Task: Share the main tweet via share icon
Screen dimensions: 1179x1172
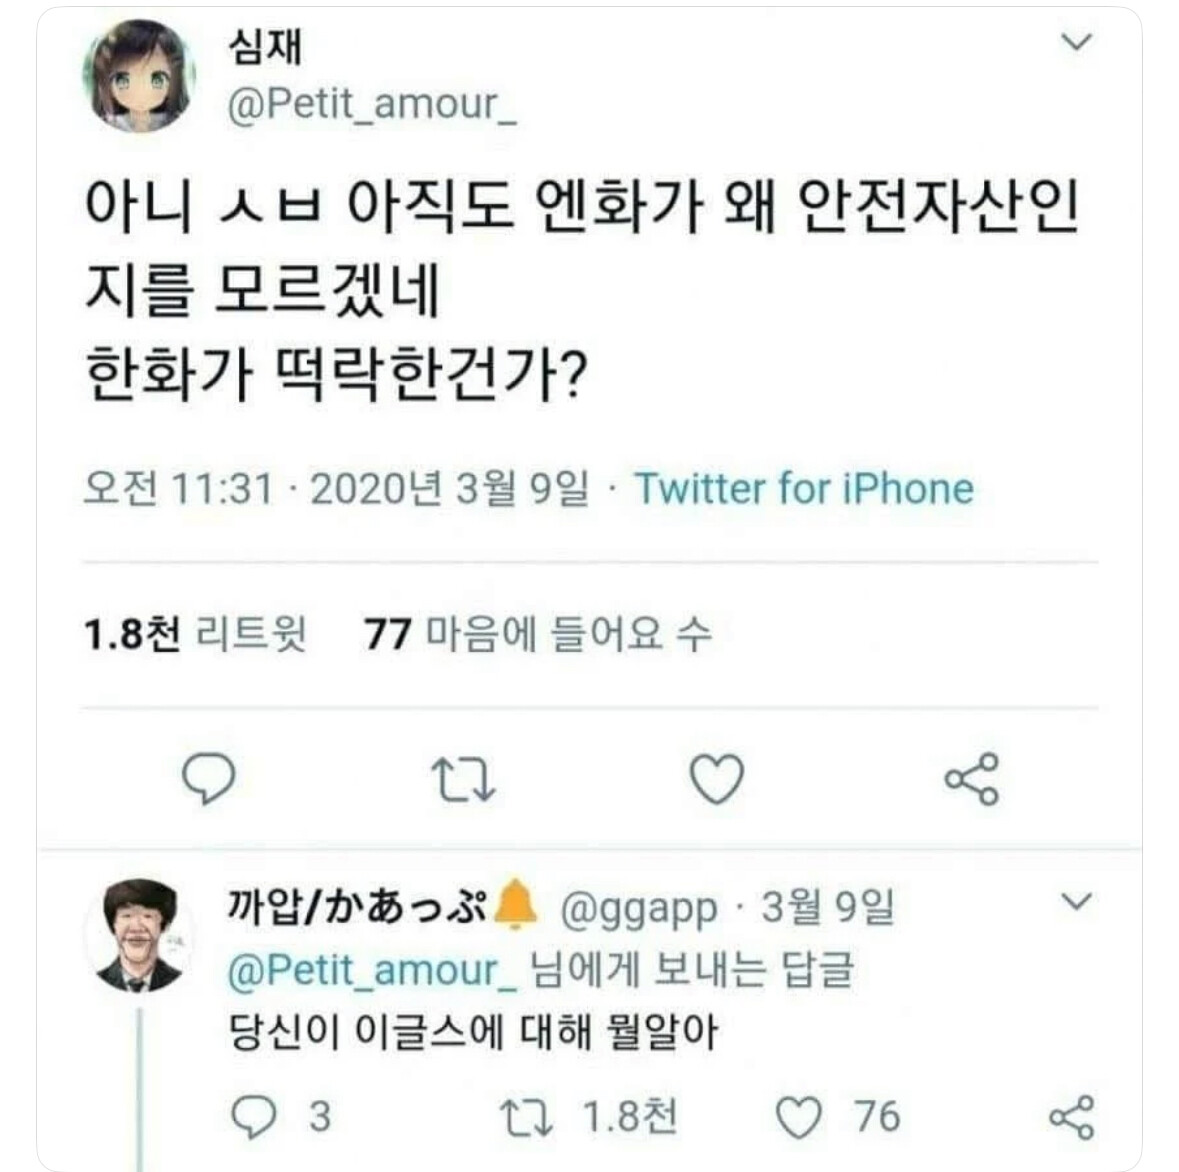Action: [x=971, y=779]
